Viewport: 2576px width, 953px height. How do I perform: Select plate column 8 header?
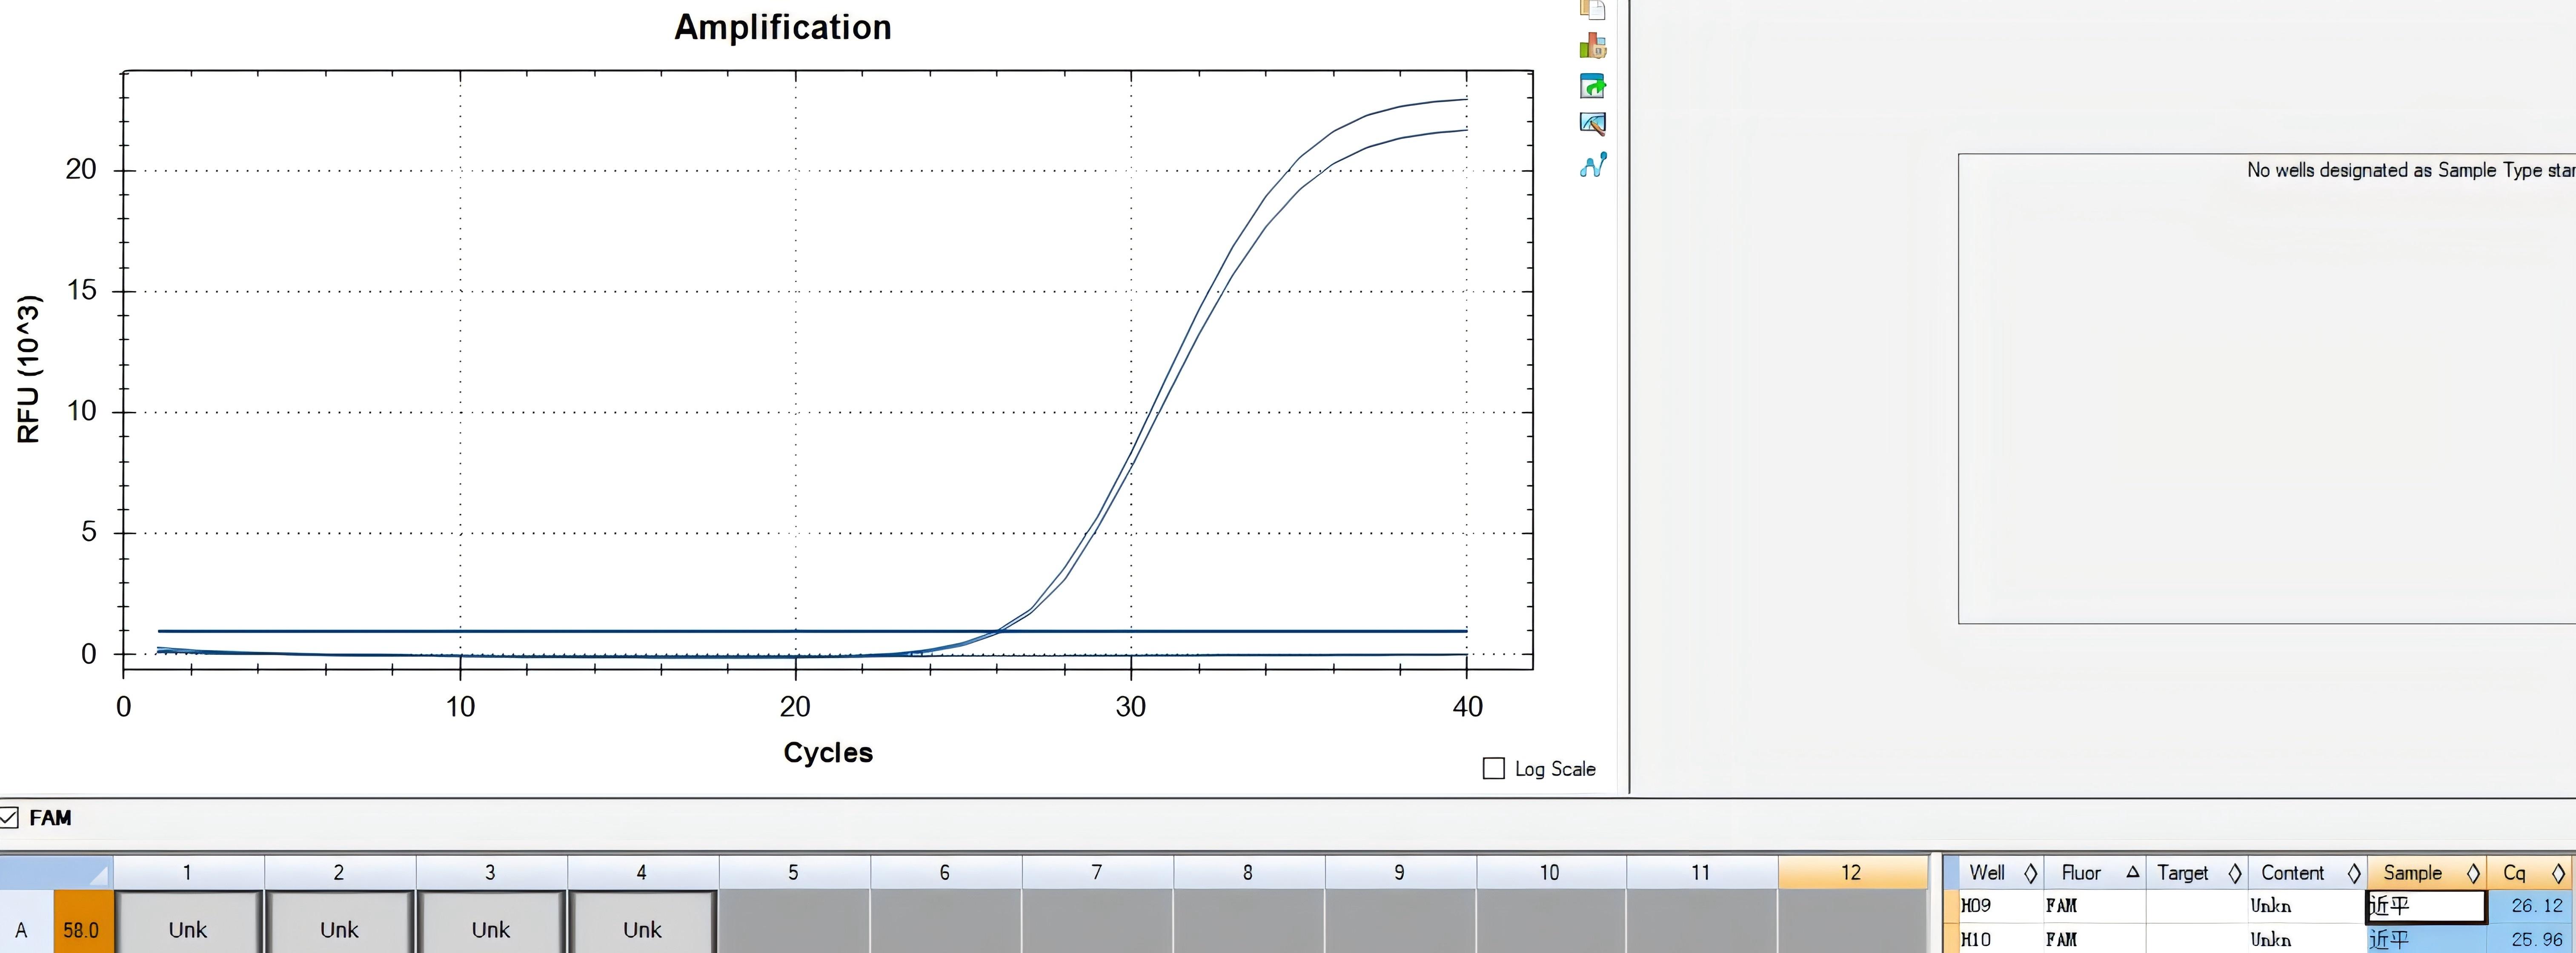(1248, 872)
